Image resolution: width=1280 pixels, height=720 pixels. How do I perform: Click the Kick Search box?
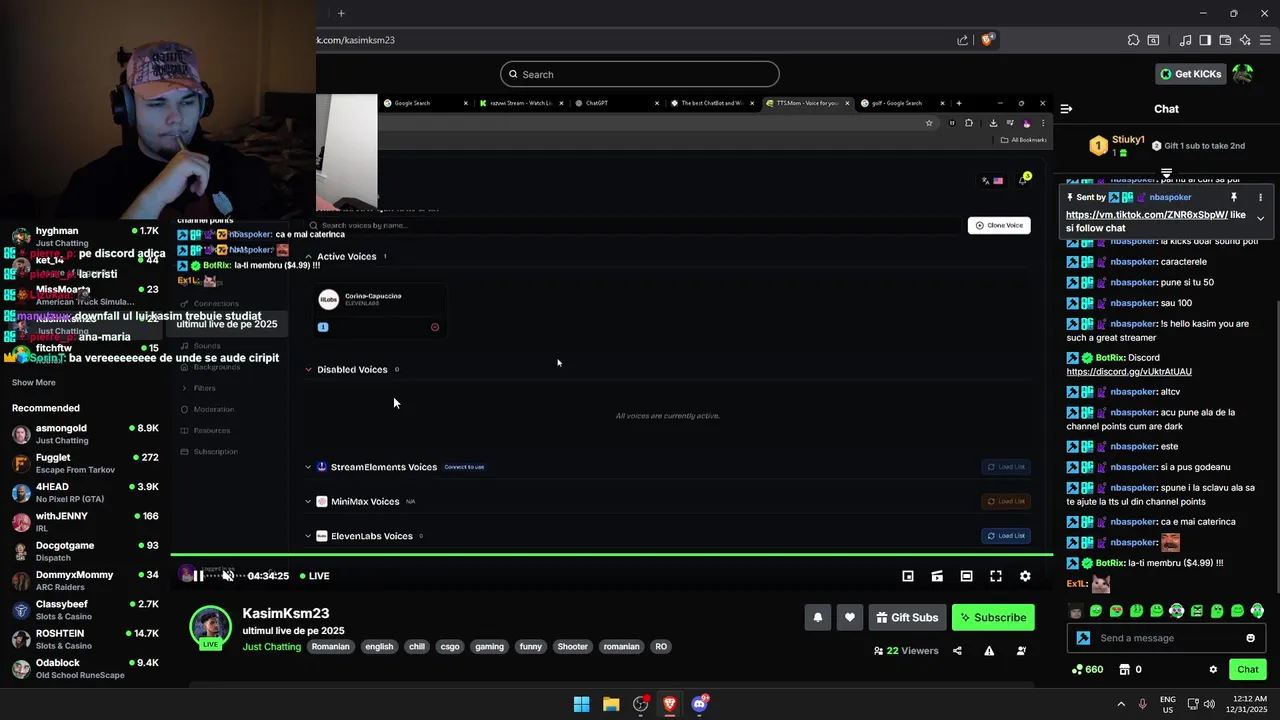pos(640,74)
